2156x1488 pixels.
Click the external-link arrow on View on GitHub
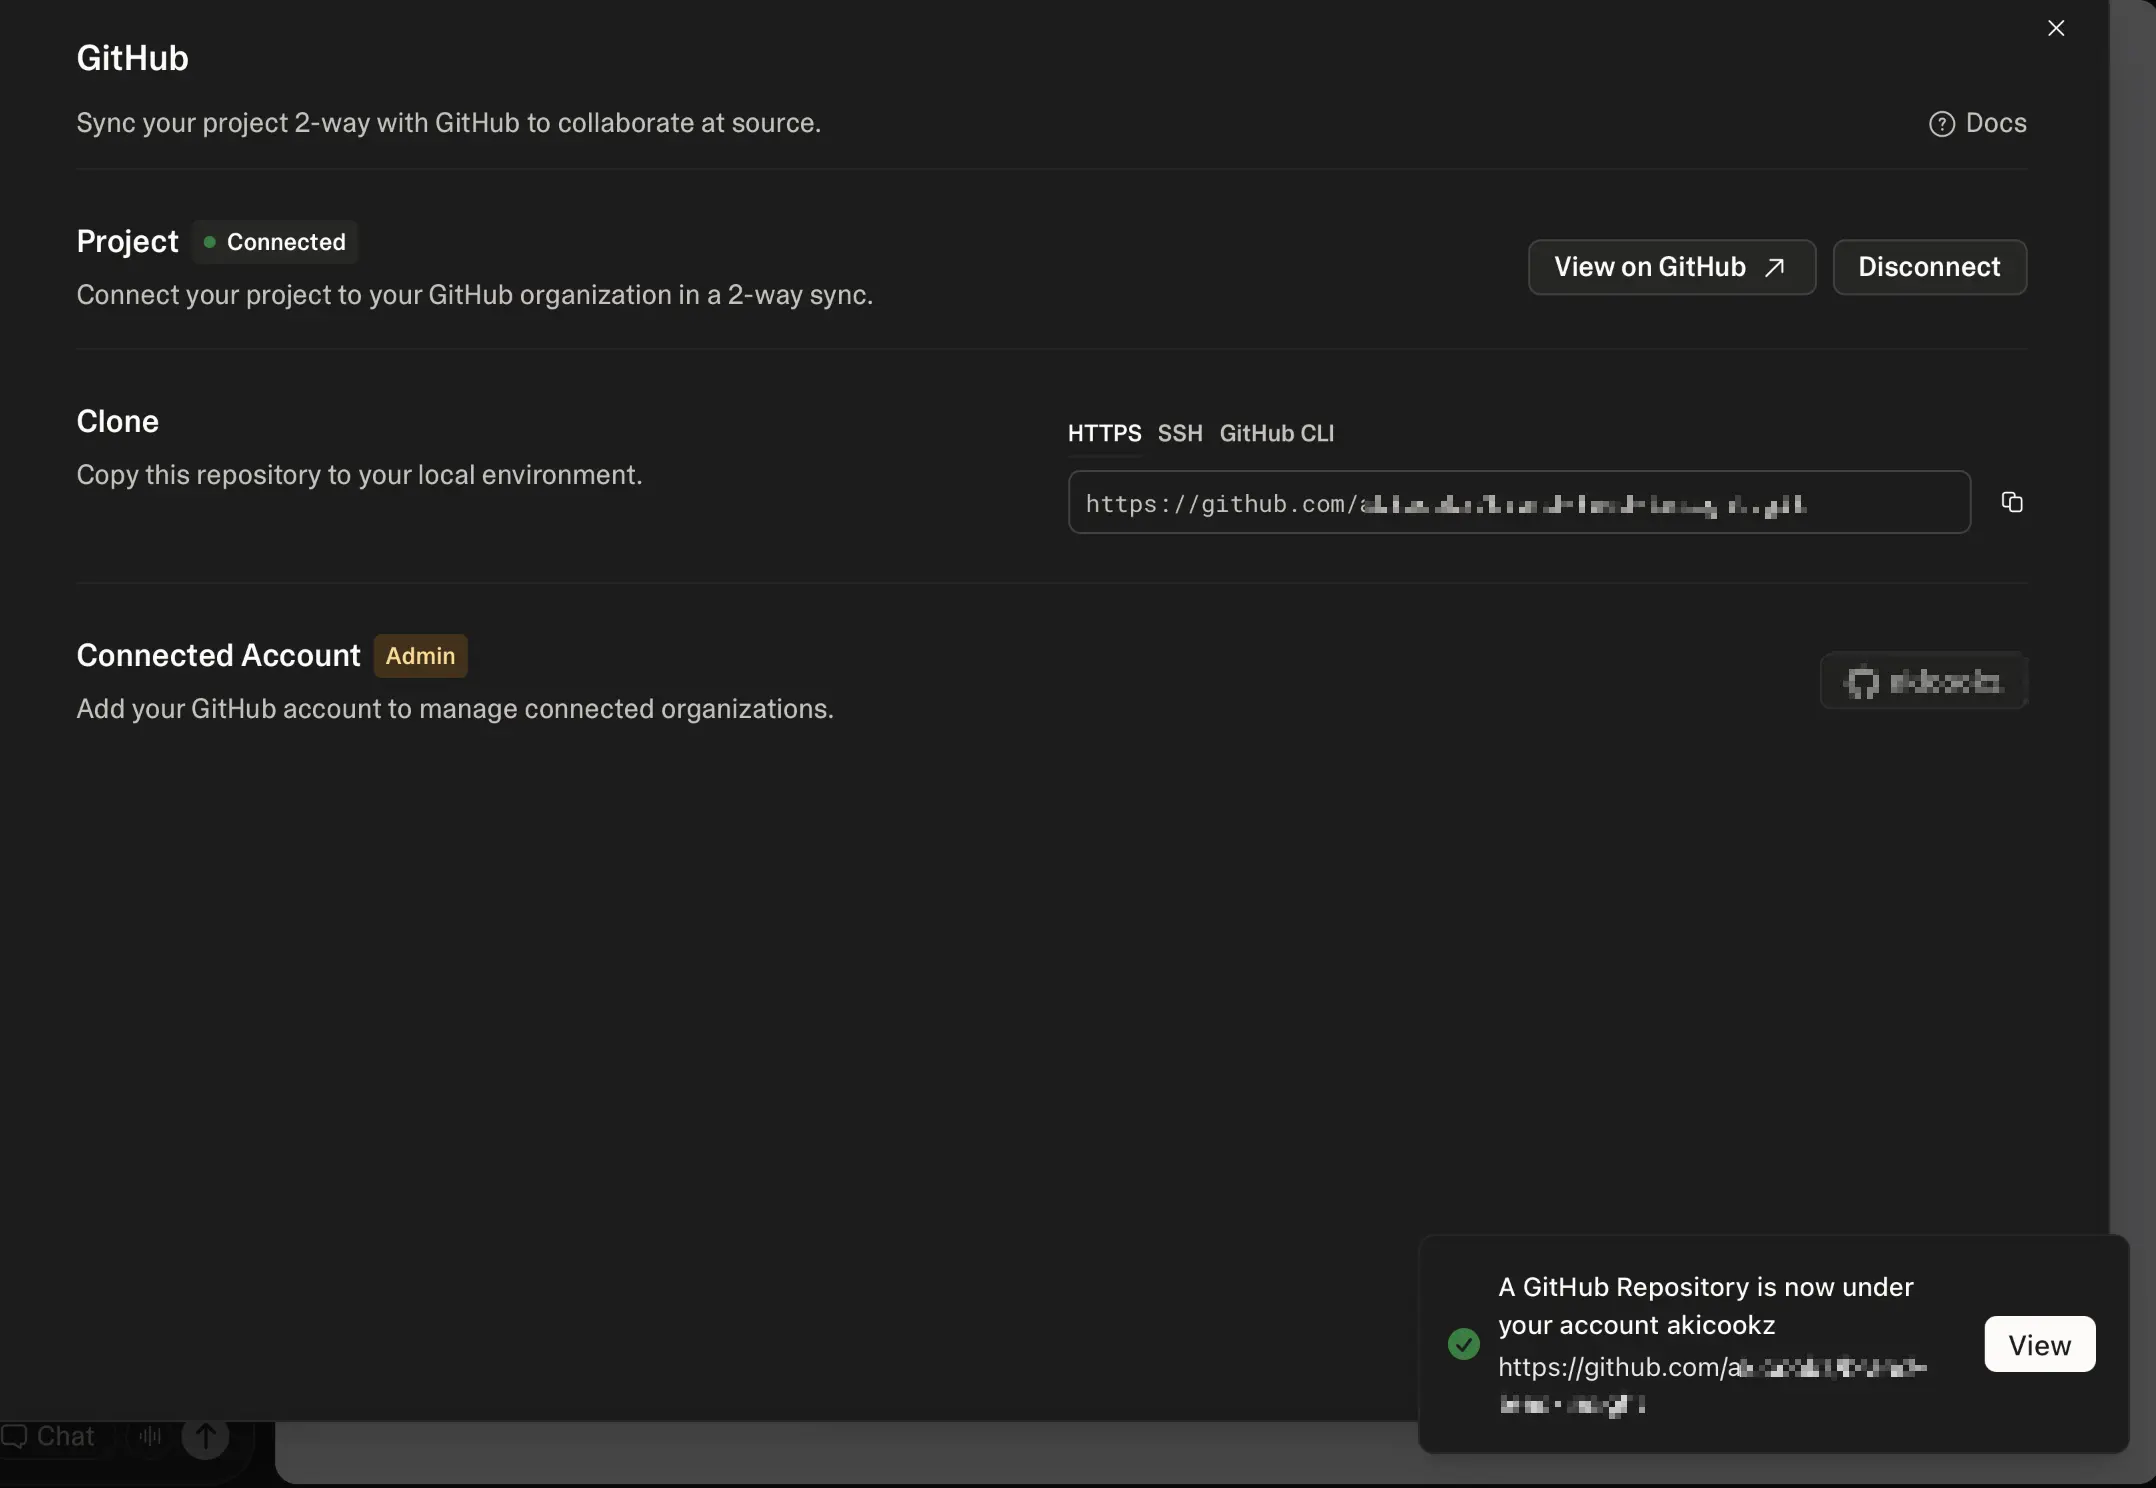tap(1775, 266)
